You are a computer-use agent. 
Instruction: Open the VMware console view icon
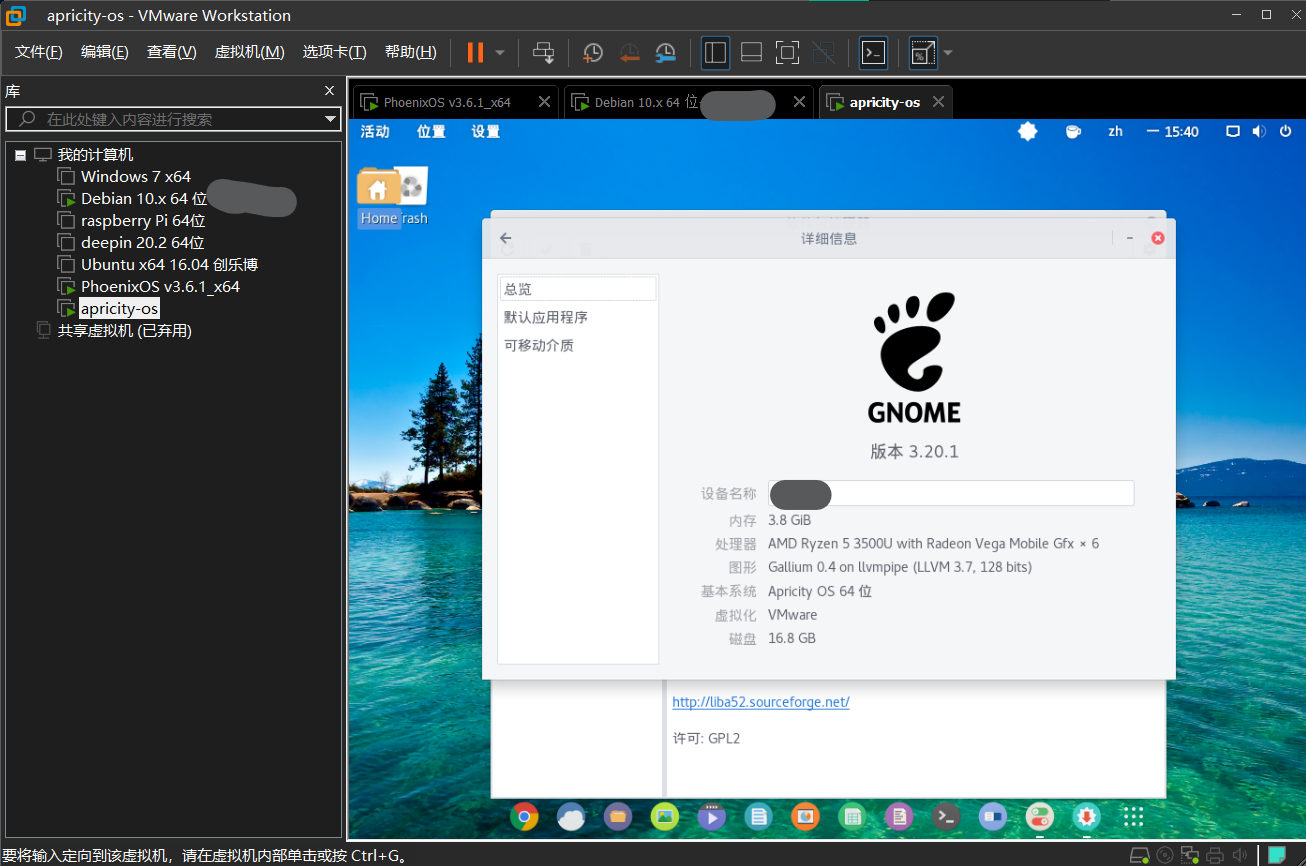tap(873, 53)
